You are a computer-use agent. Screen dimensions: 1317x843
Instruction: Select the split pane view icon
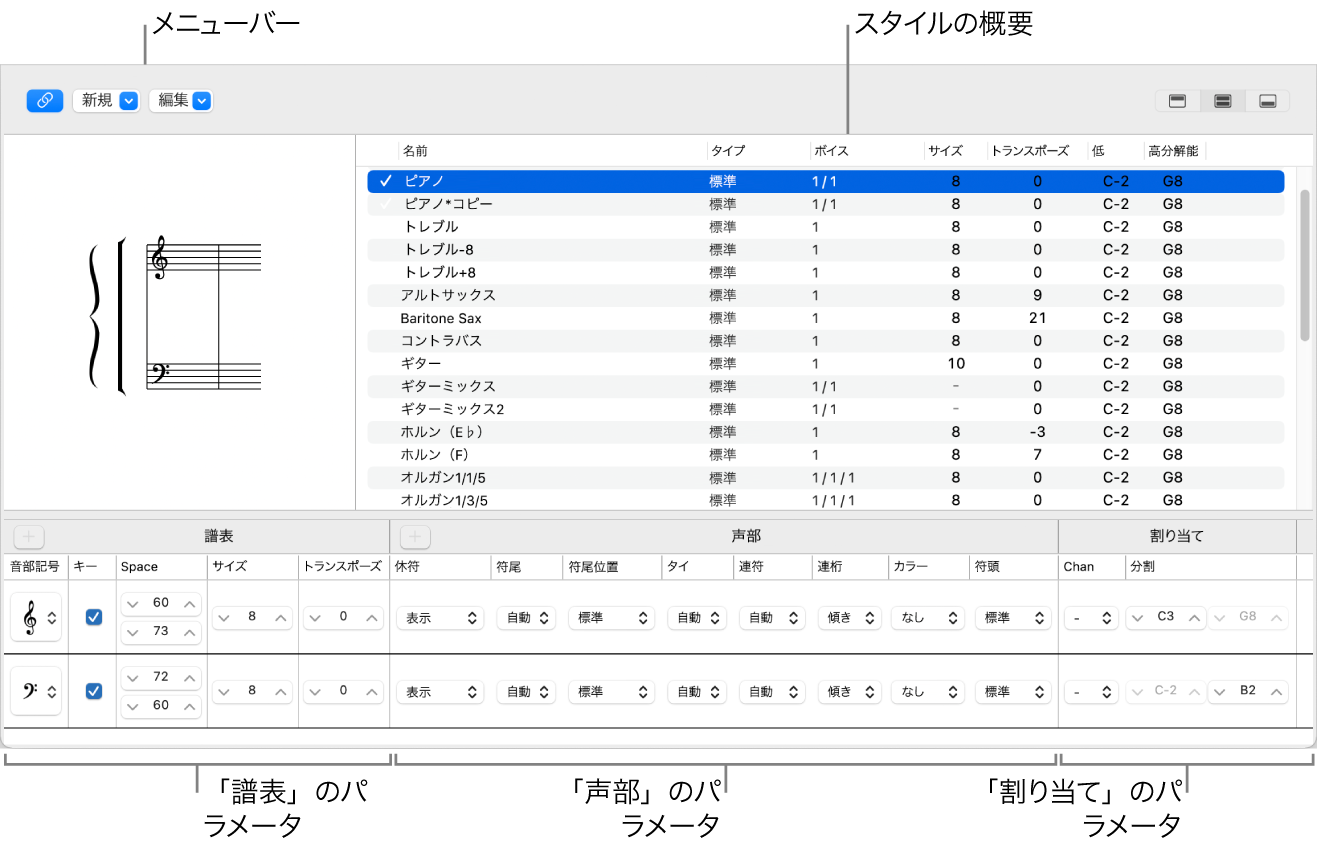click(x=1222, y=100)
